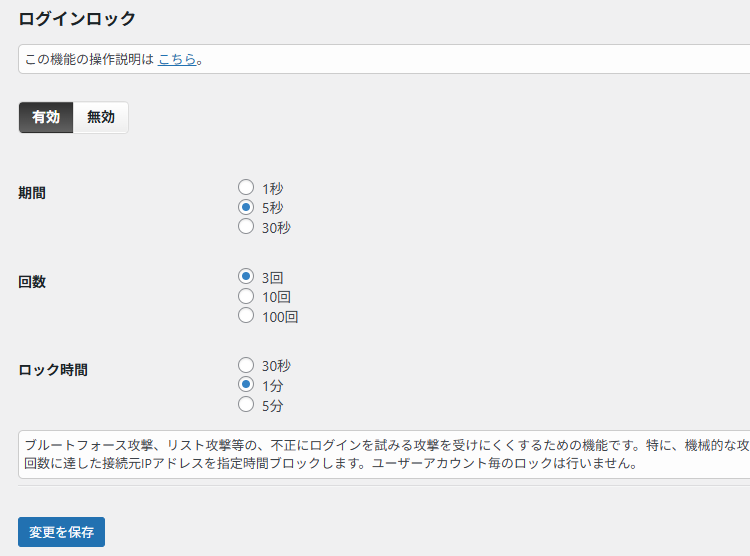Switch login lock to 無効
The image size is (750, 556).
click(101, 118)
